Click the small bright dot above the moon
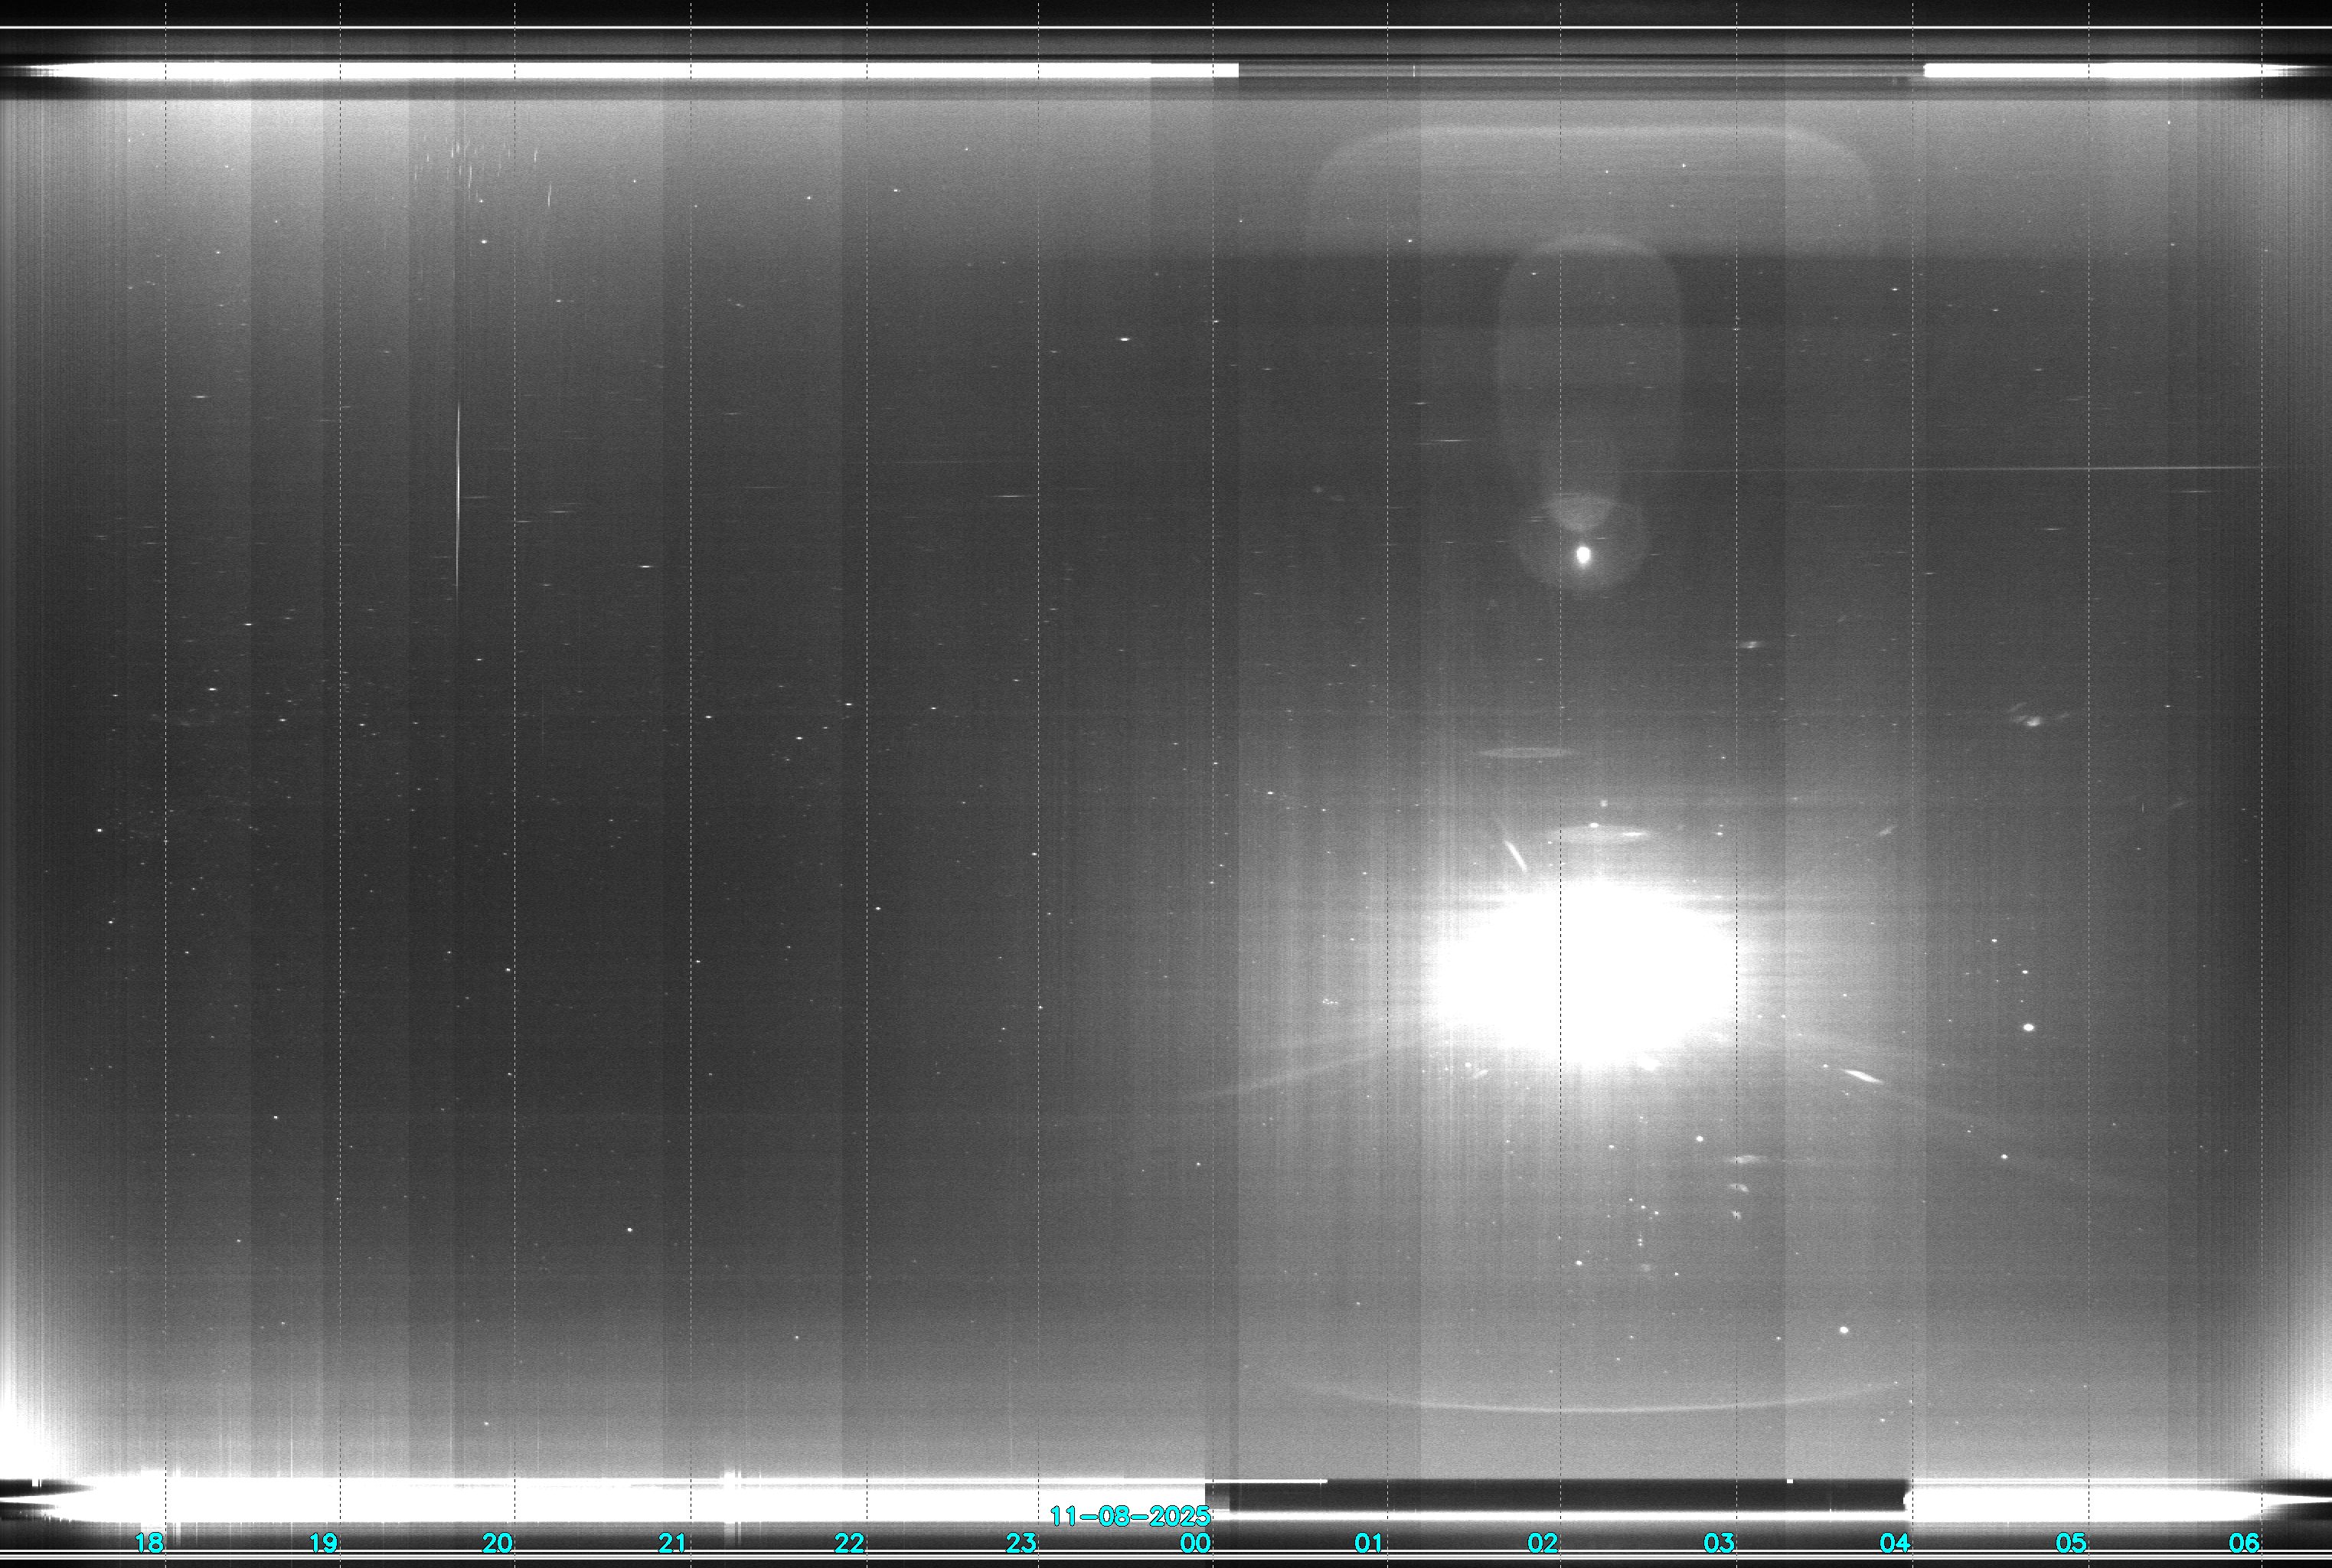Image resolution: width=2332 pixels, height=1568 pixels. click(1583, 554)
